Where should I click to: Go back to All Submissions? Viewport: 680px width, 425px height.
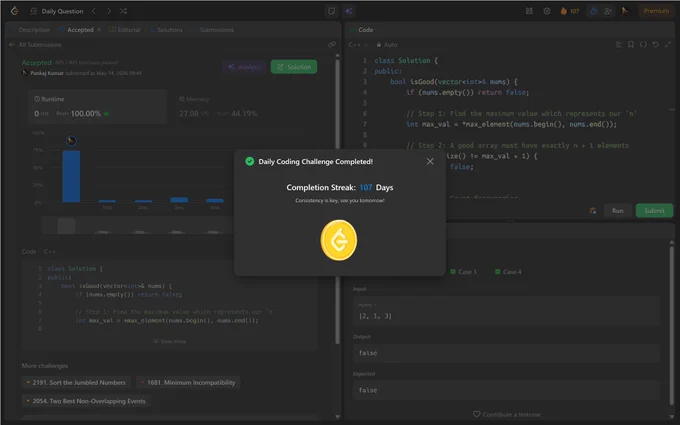point(36,45)
